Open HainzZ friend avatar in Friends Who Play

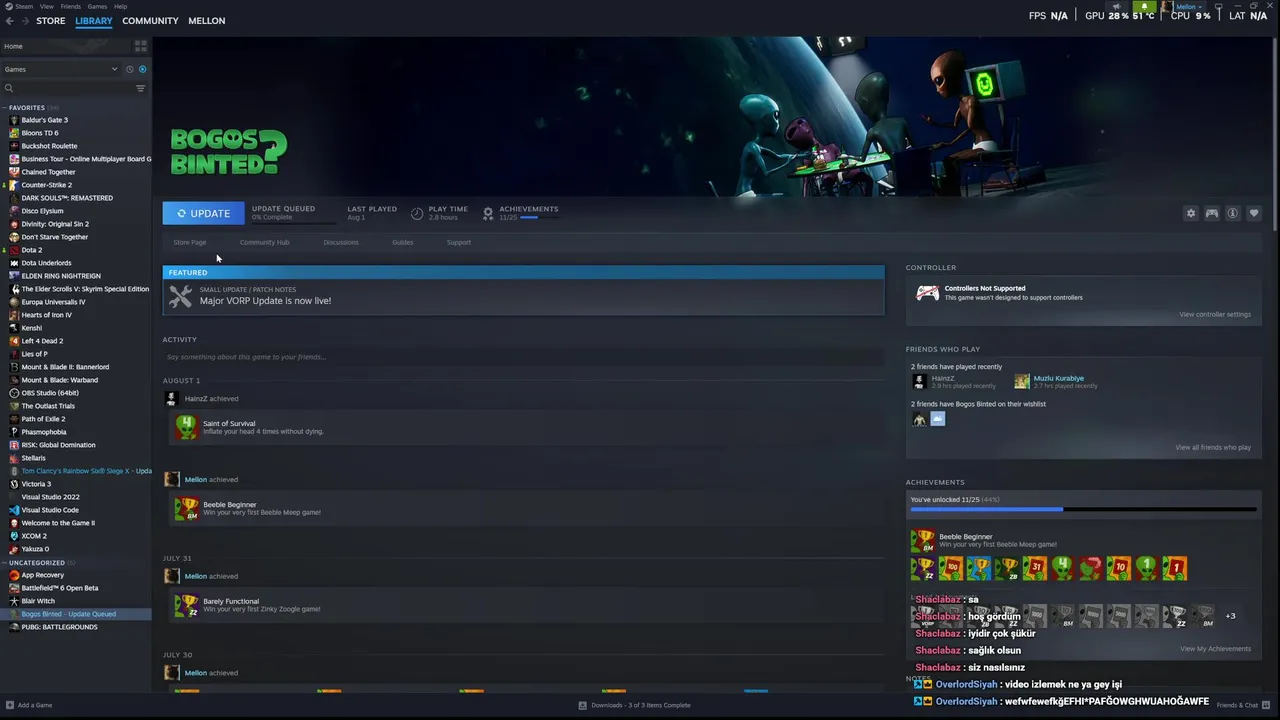pos(919,381)
